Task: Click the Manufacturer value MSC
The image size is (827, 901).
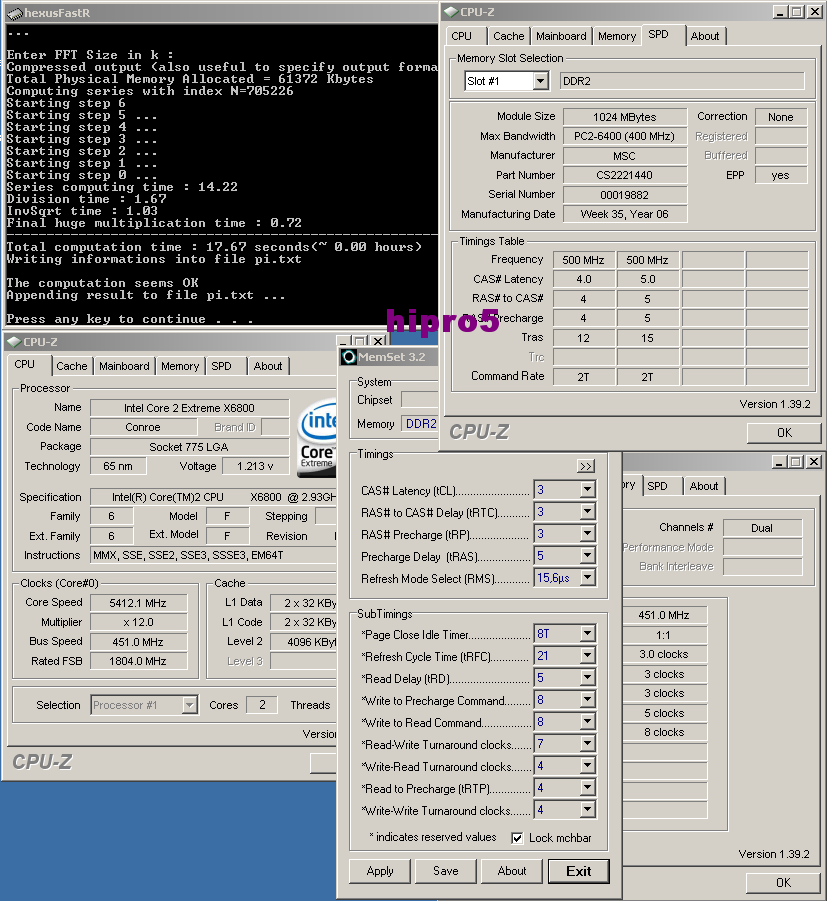Action: coord(625,156)
